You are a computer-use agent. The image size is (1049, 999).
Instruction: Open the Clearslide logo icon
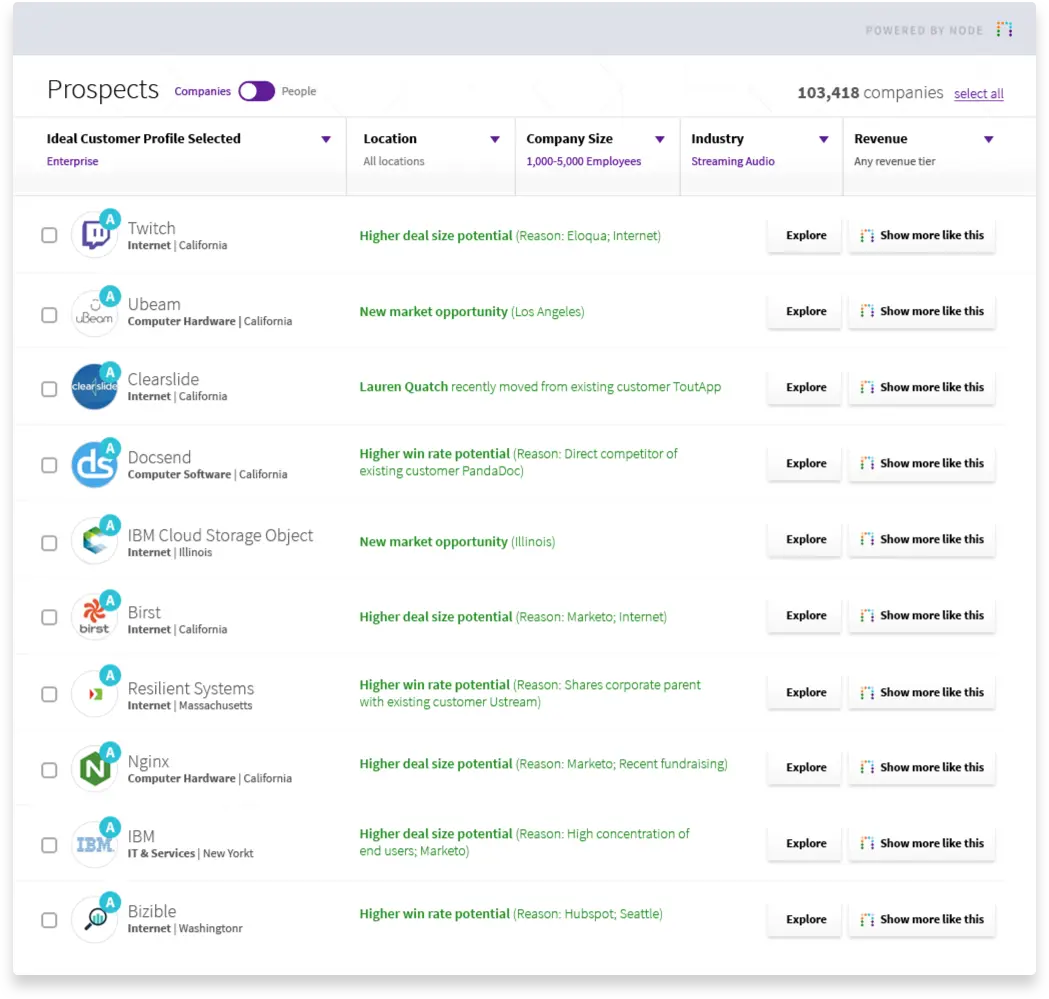pyautogui.click(x=94, y=387)
